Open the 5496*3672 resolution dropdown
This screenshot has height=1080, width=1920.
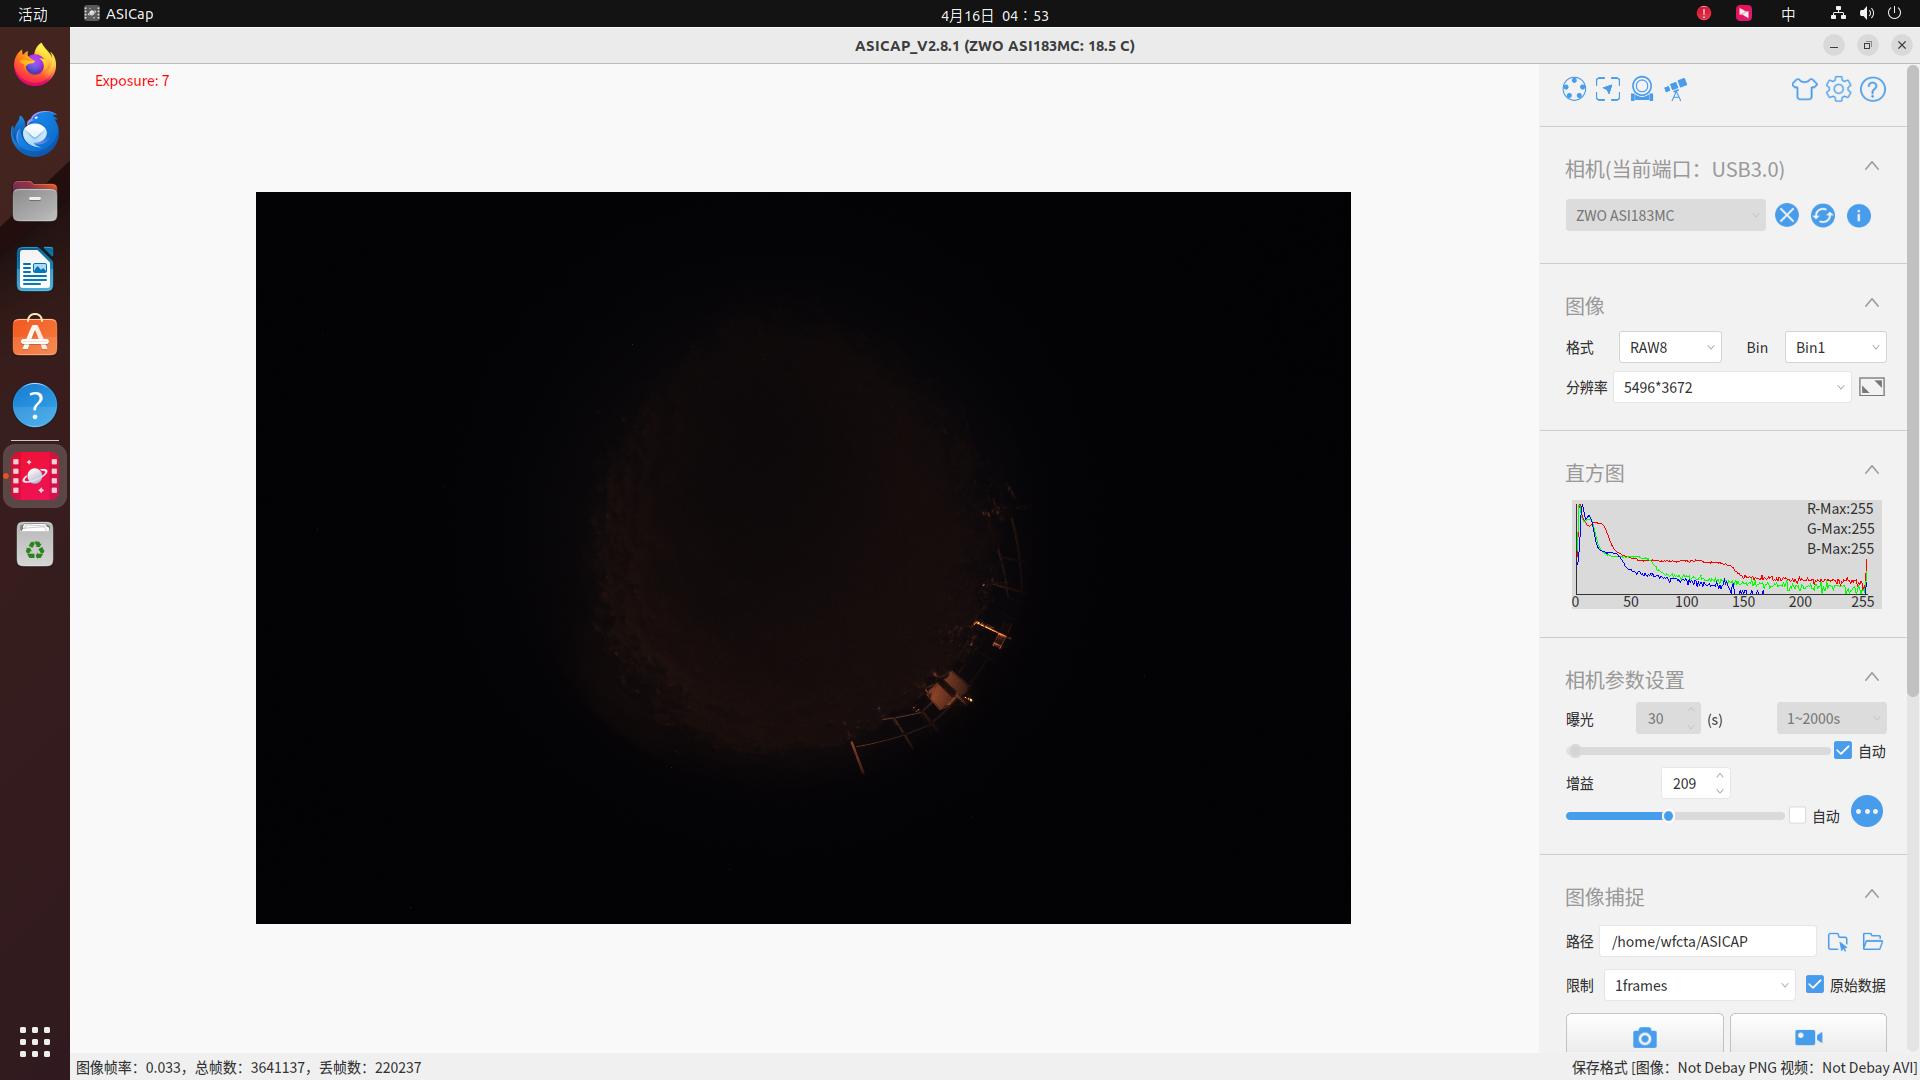click(x=1731, y=387)
